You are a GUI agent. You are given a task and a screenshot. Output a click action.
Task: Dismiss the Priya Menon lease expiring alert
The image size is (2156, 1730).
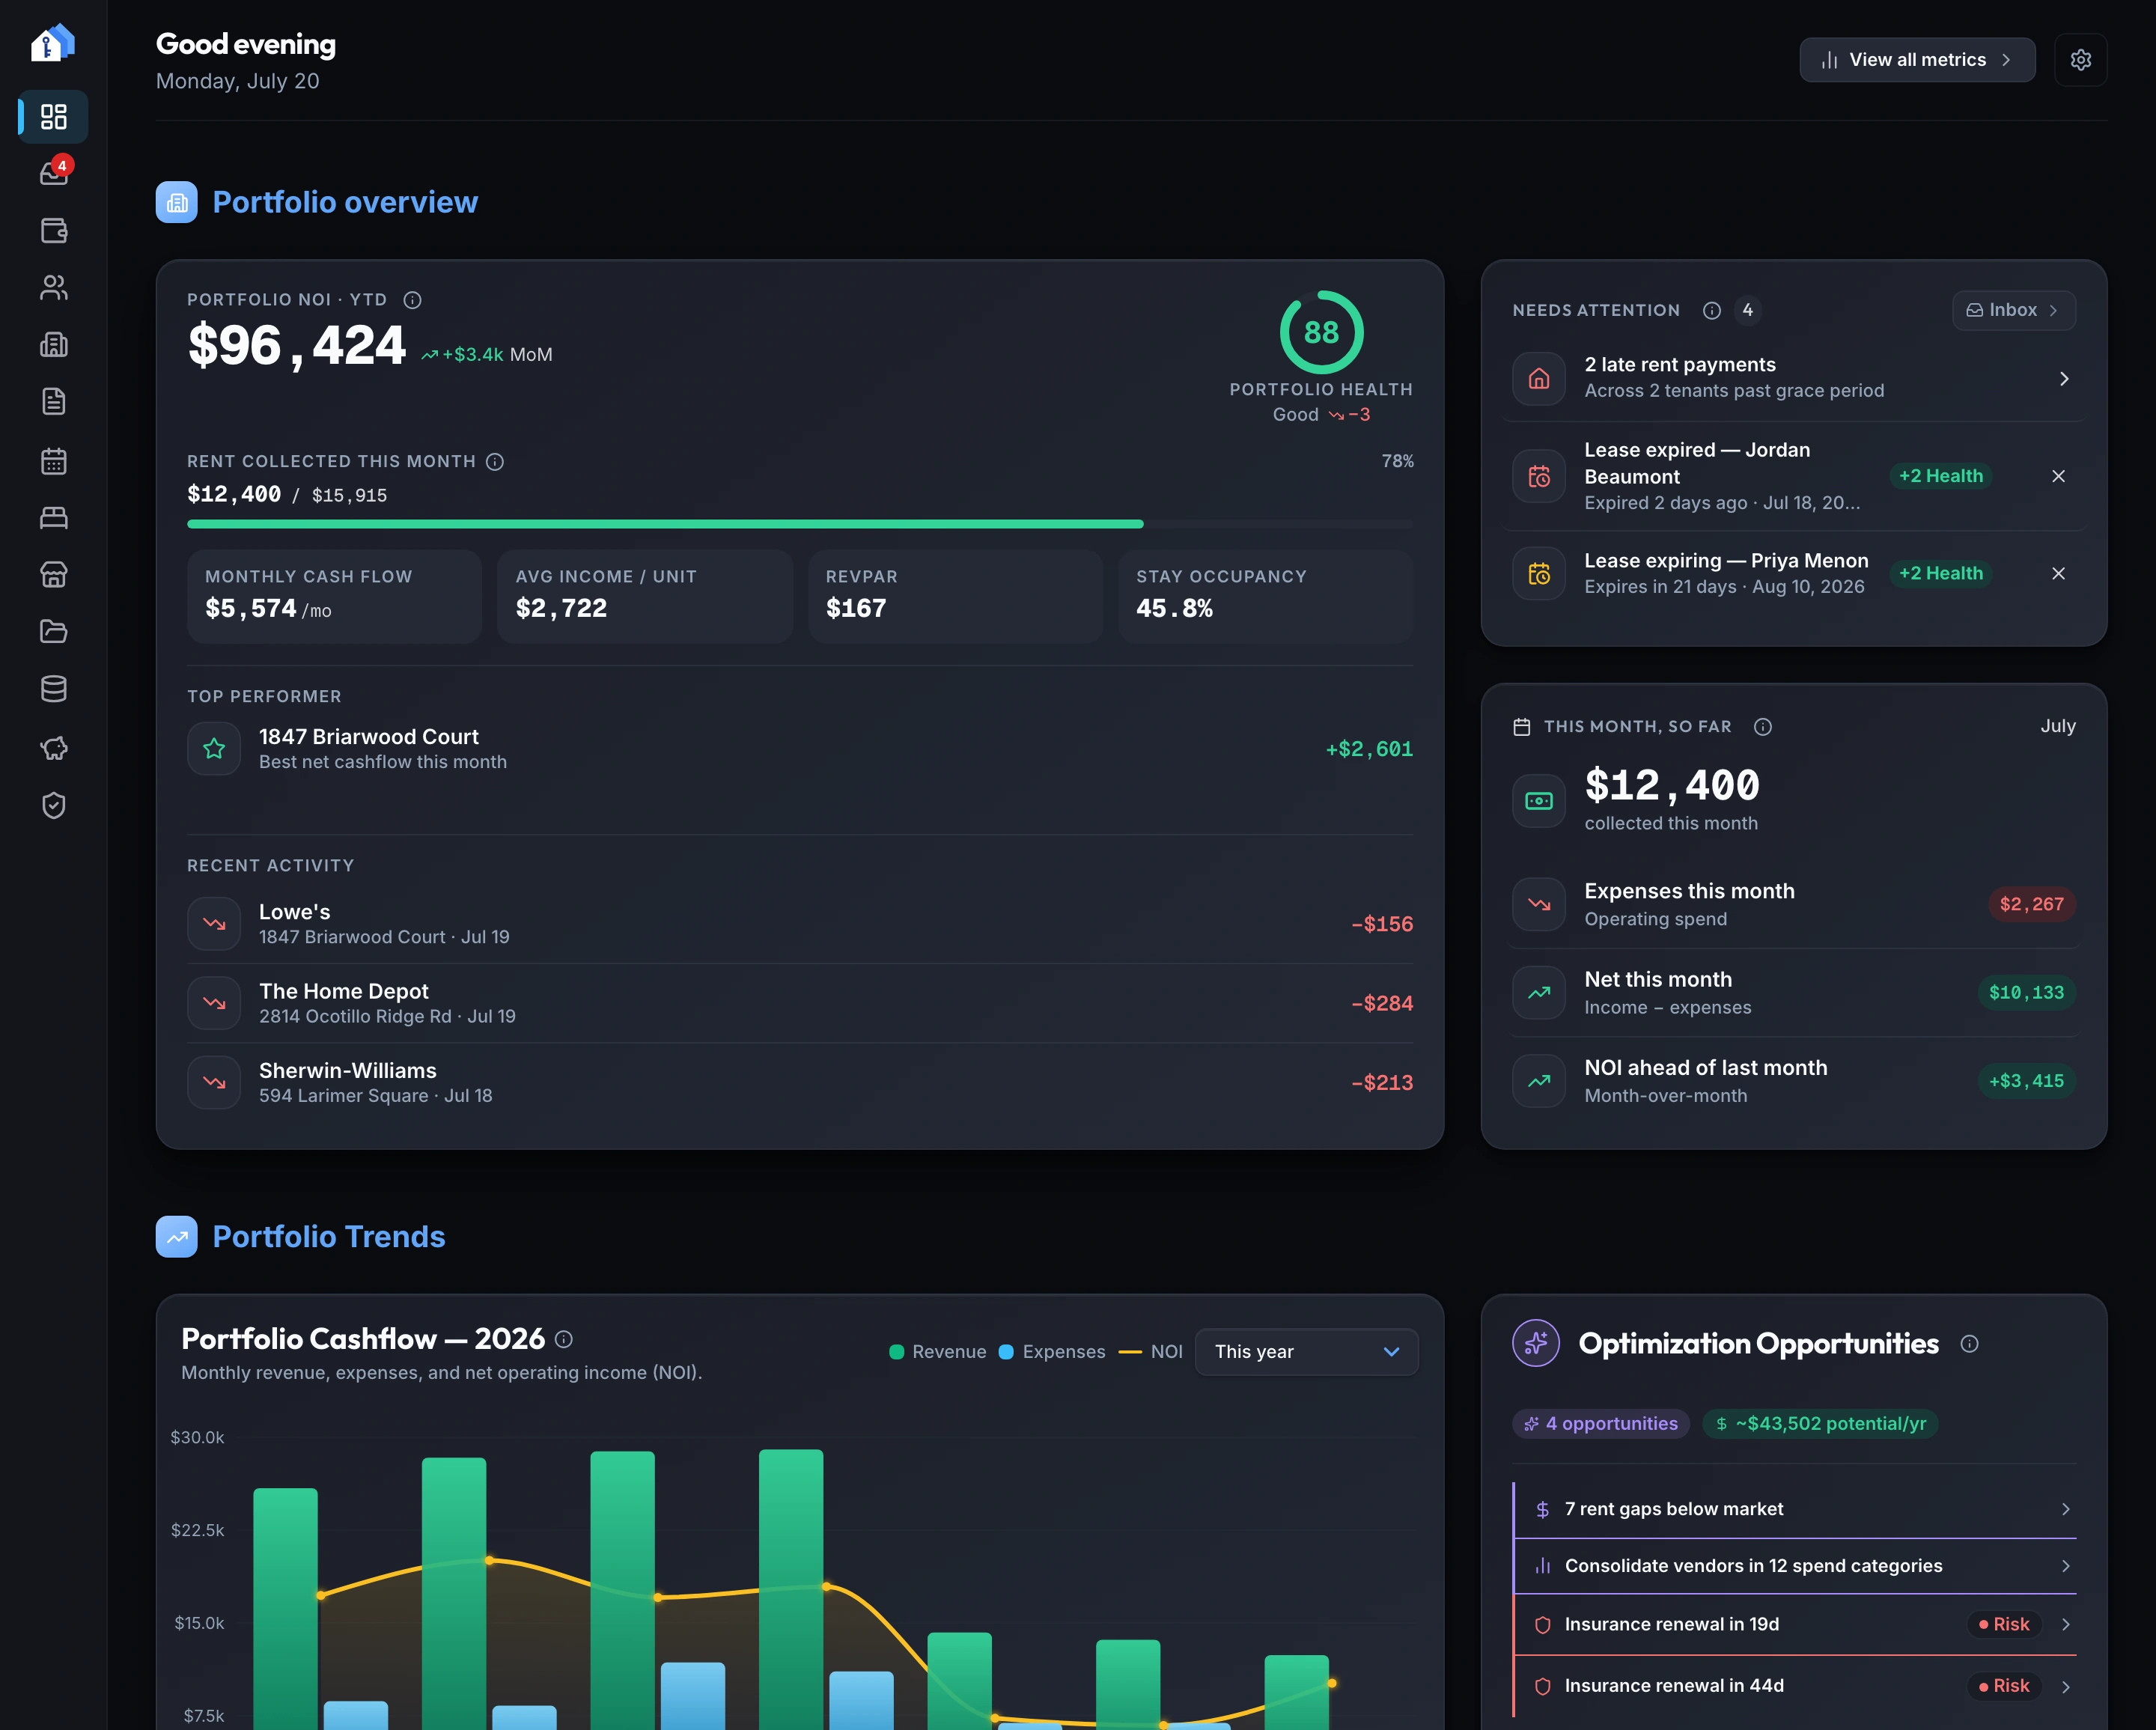tap(2059, 574)
